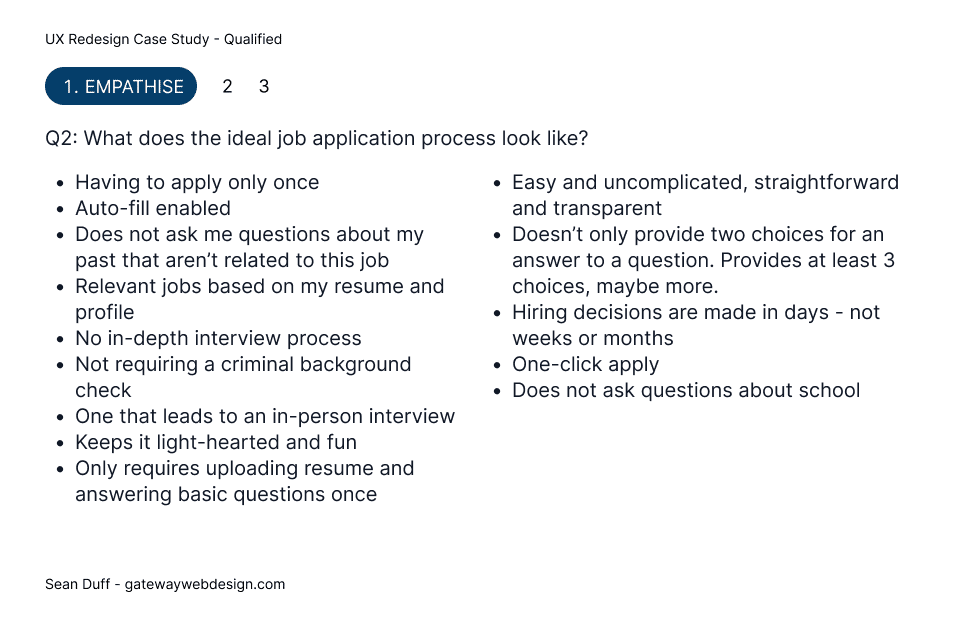959x619 pixels.
Task: Select the "Auto-fill enabled" bullet
Action: (x=153, y=209)
